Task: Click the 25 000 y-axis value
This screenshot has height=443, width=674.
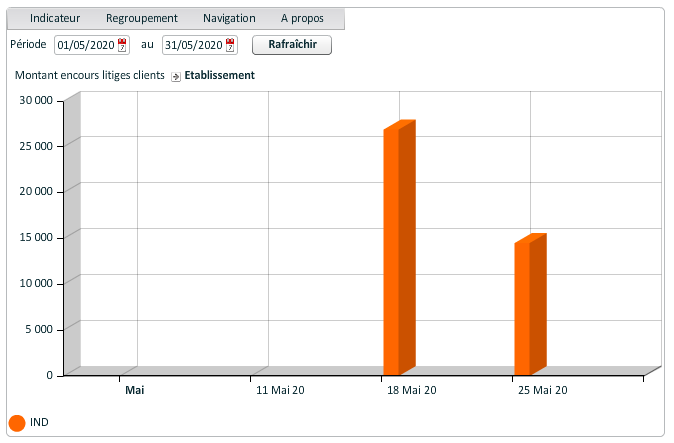Action: (x=36, y=146)
